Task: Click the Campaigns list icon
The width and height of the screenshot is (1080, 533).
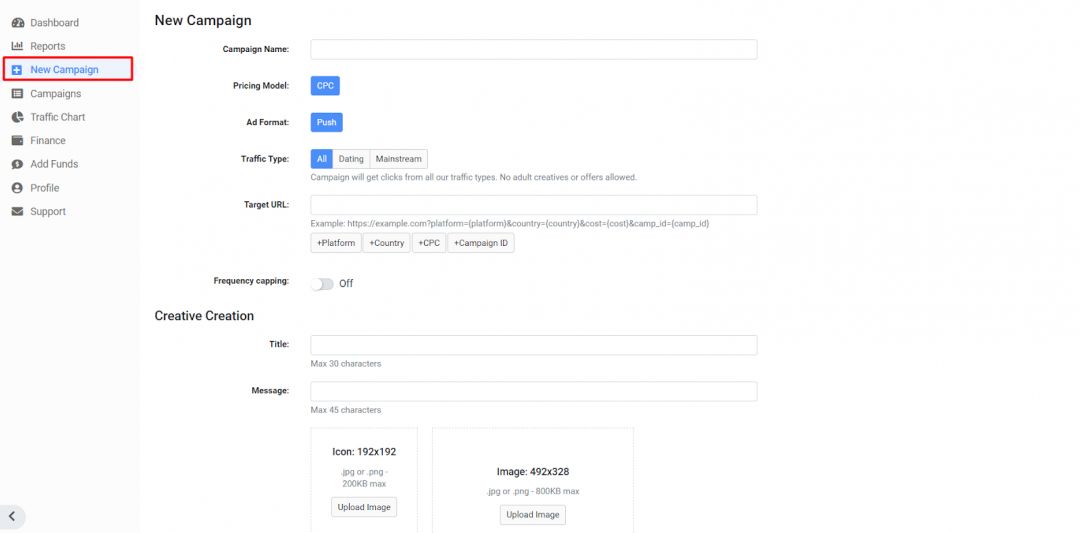Action: pyautogui.click(x=17, y=94)
